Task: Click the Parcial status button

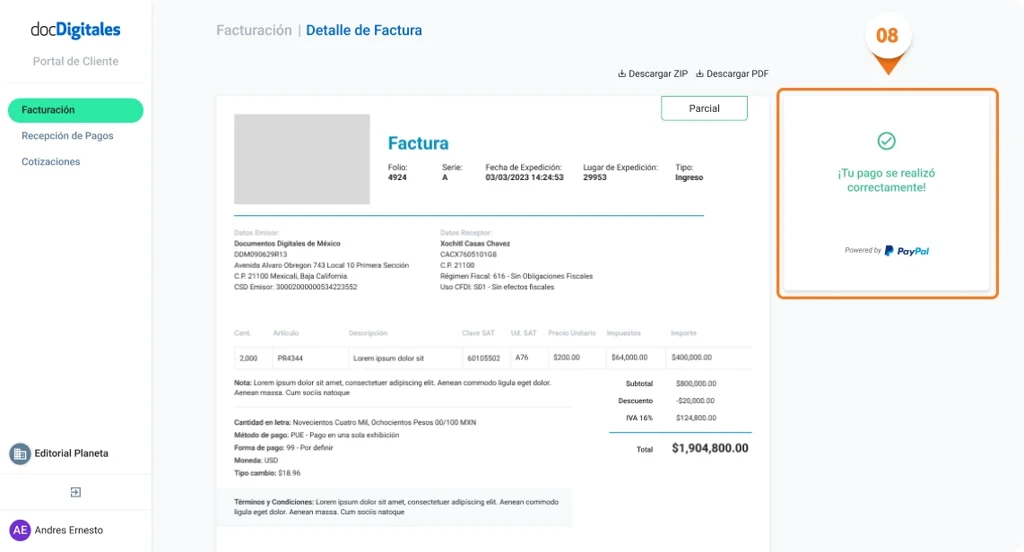Action: (704, 108)
